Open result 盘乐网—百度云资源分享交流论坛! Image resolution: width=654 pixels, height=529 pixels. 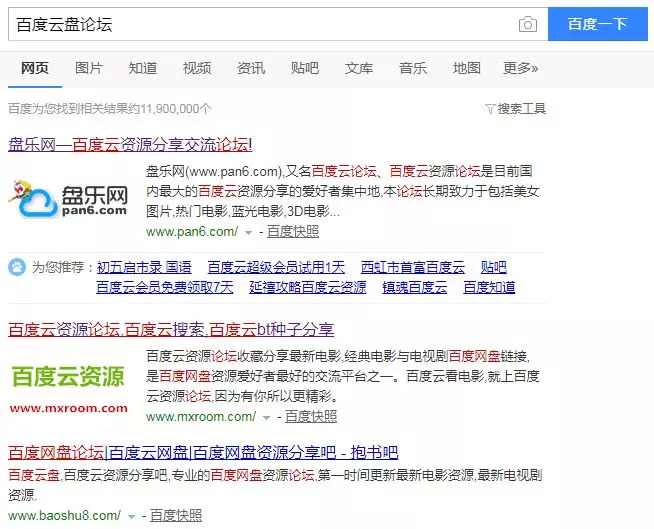click(130, 145)
